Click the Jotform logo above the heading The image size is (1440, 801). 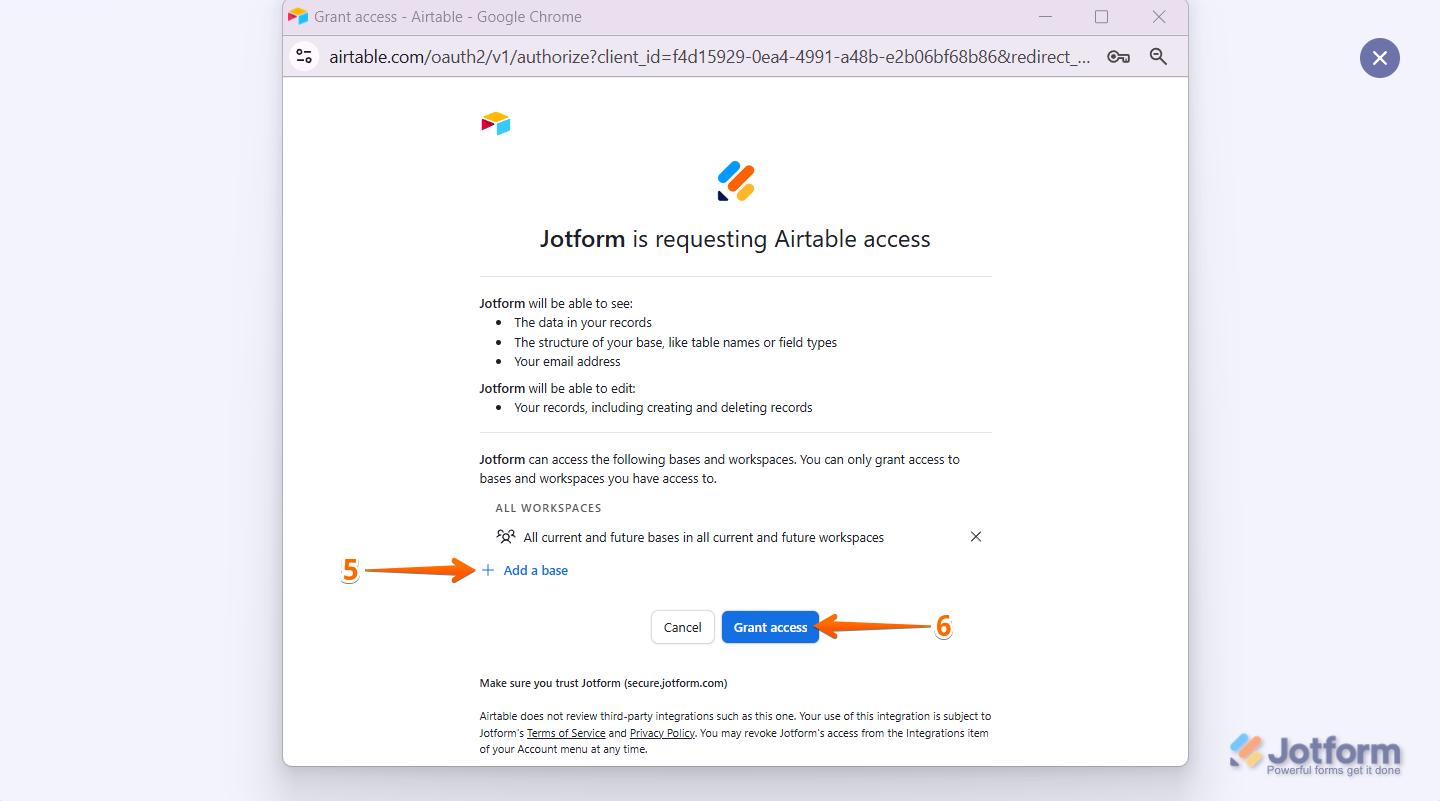click(x=736, y=182)
